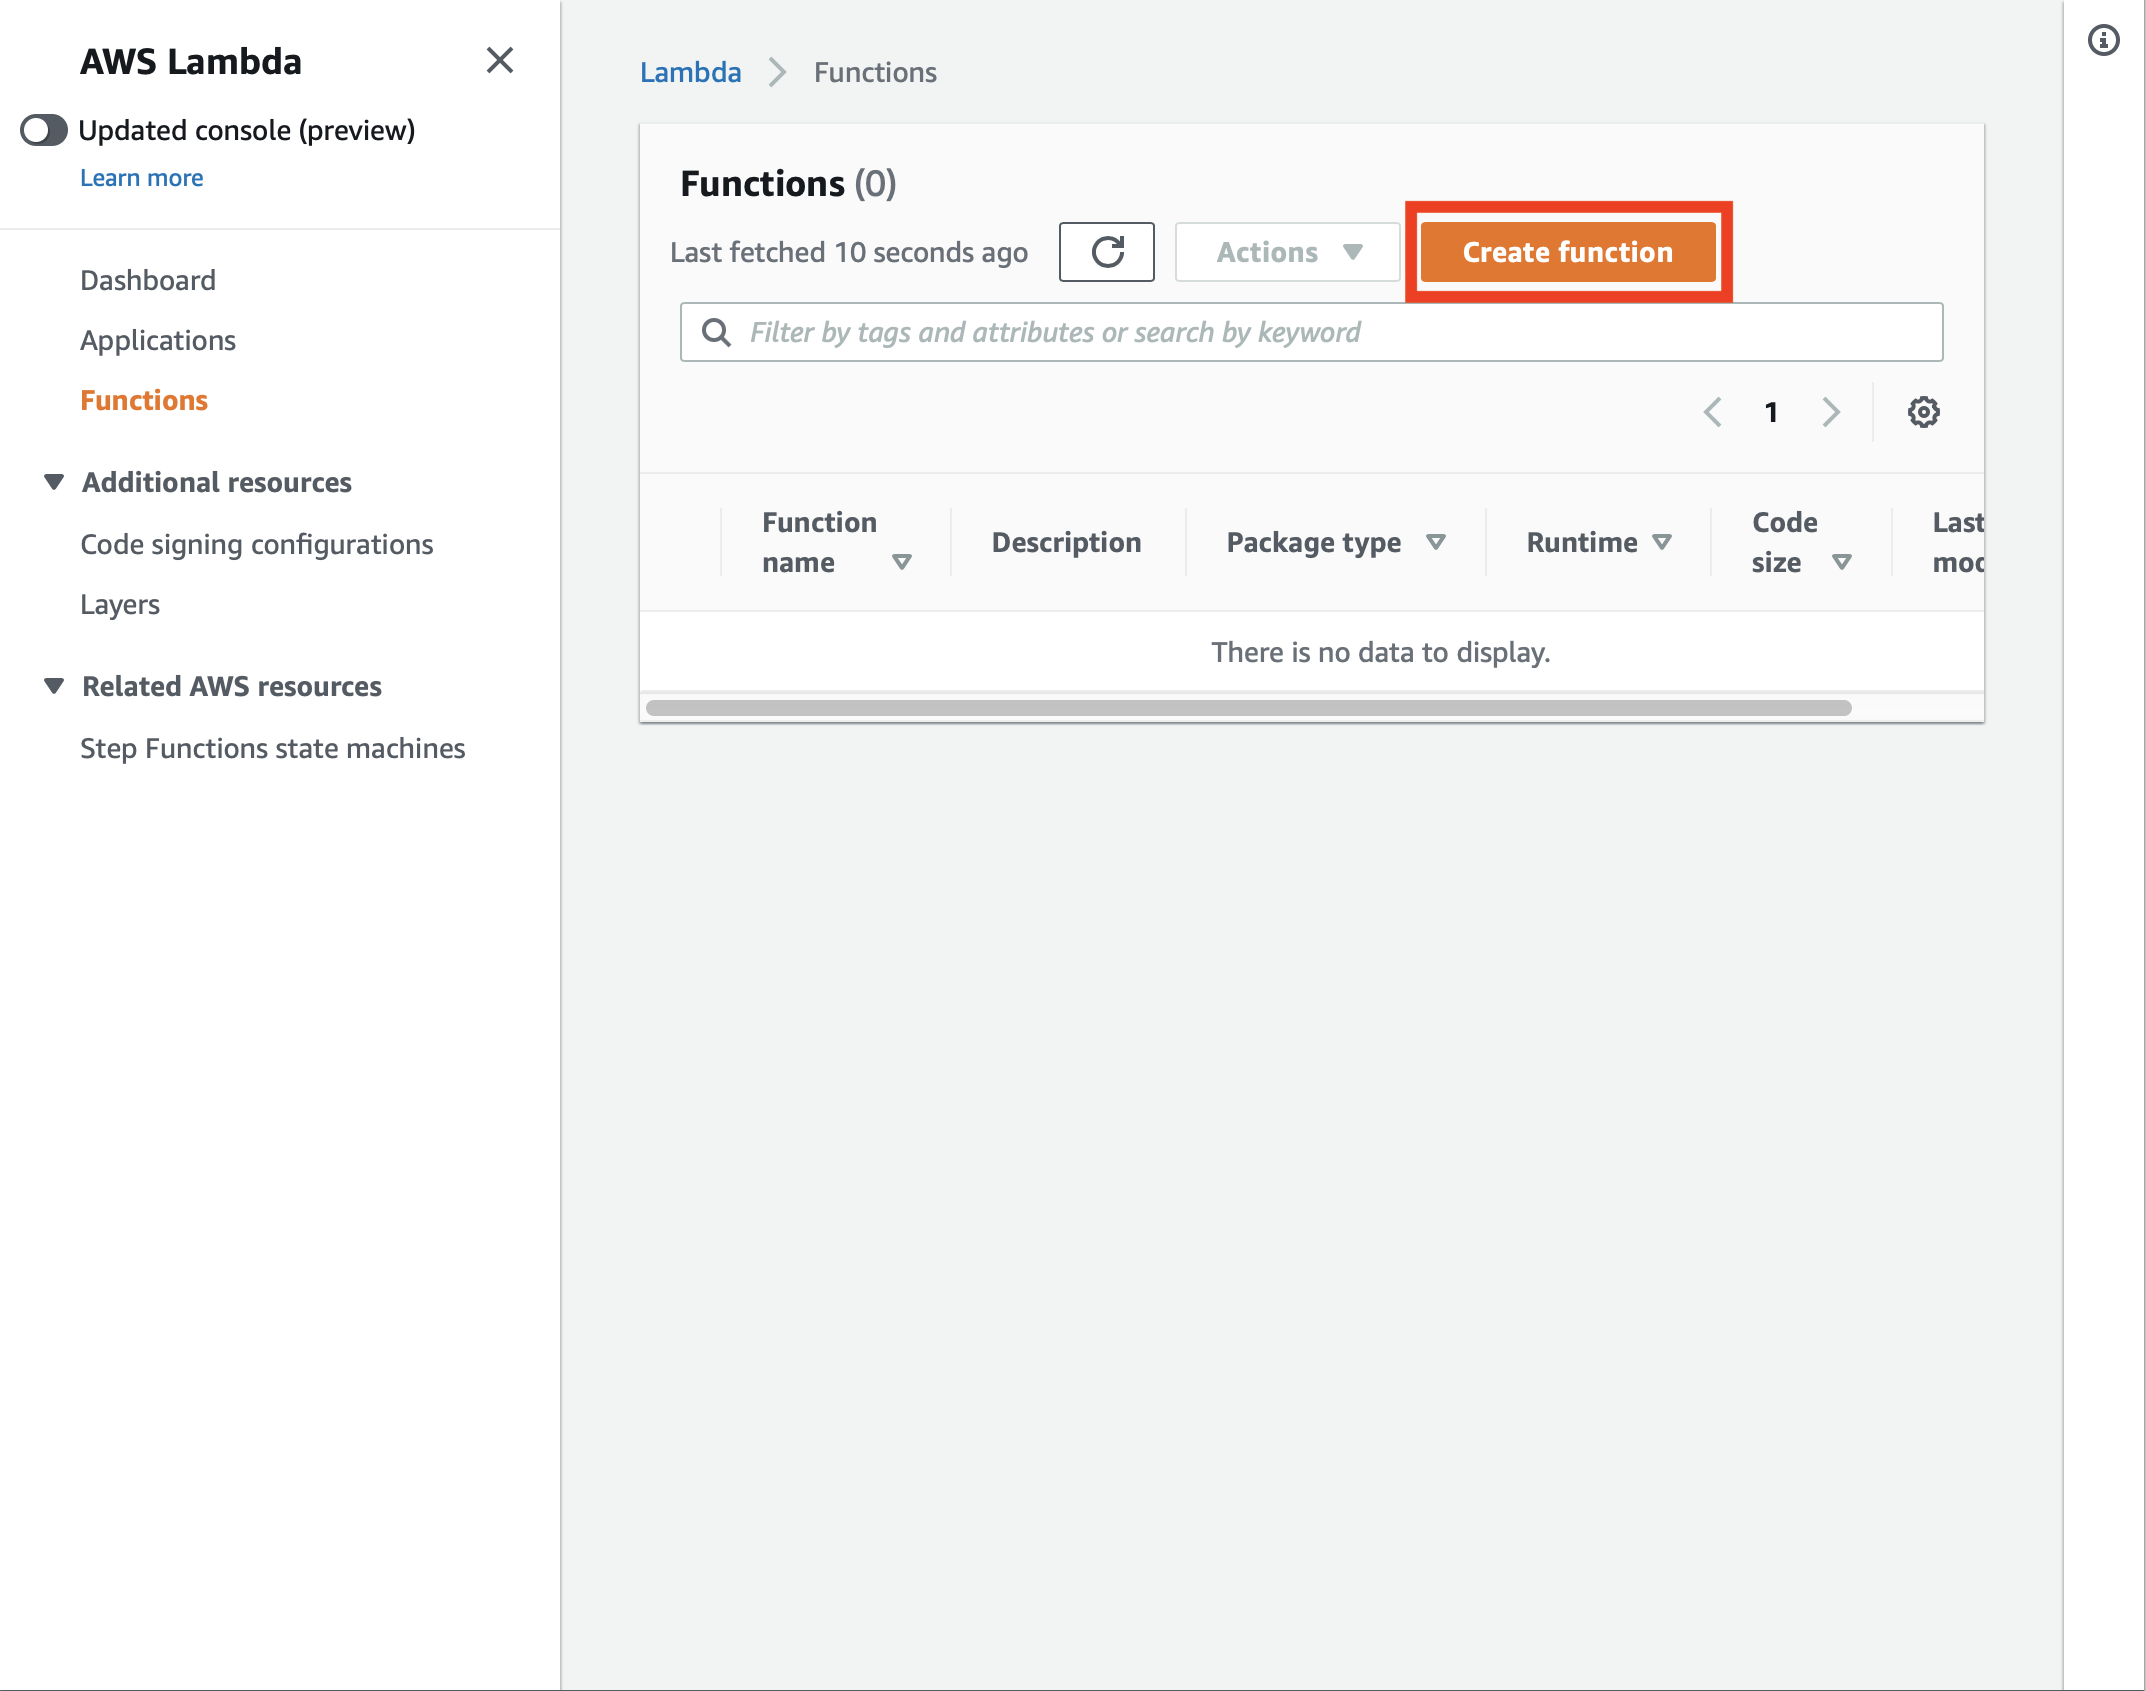2146x1691 pixels.
Task: Go to Dashboard in sidebar
Action: click(x=148, y=280)
